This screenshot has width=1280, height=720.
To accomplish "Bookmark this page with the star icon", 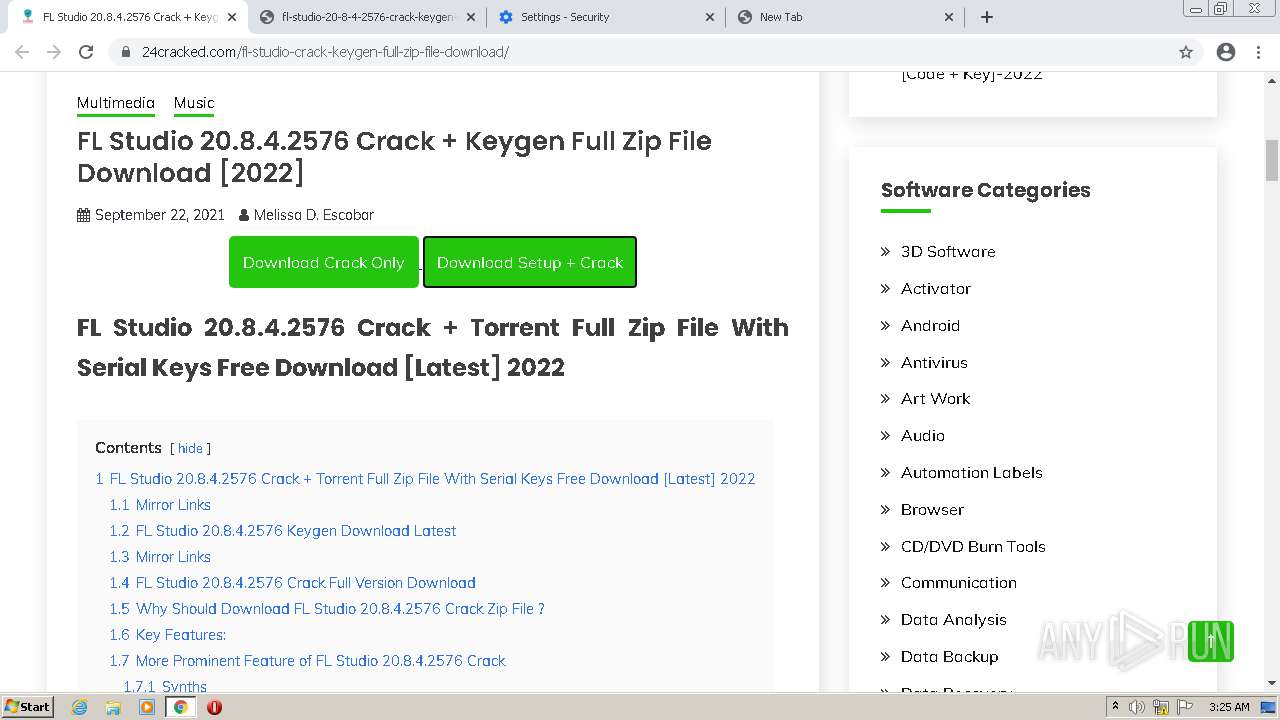I will [x=1186, y=52].
